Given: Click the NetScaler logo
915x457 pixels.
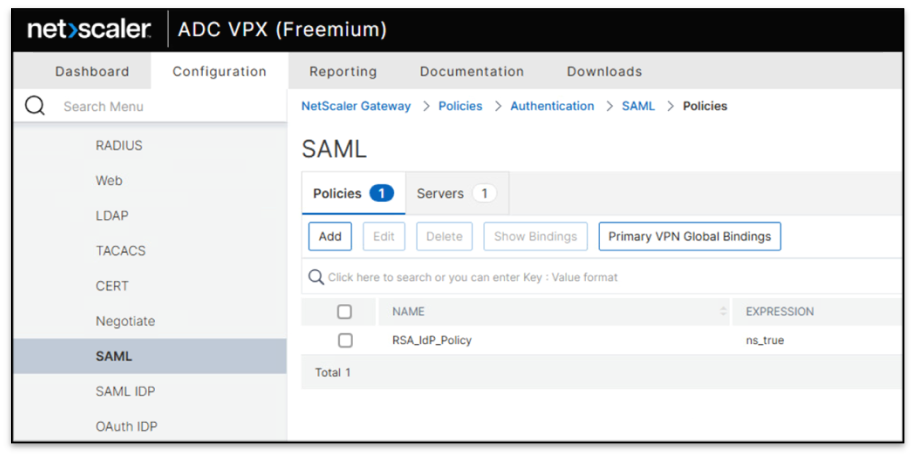Looking at the screenshot, I should click(88, 30).
